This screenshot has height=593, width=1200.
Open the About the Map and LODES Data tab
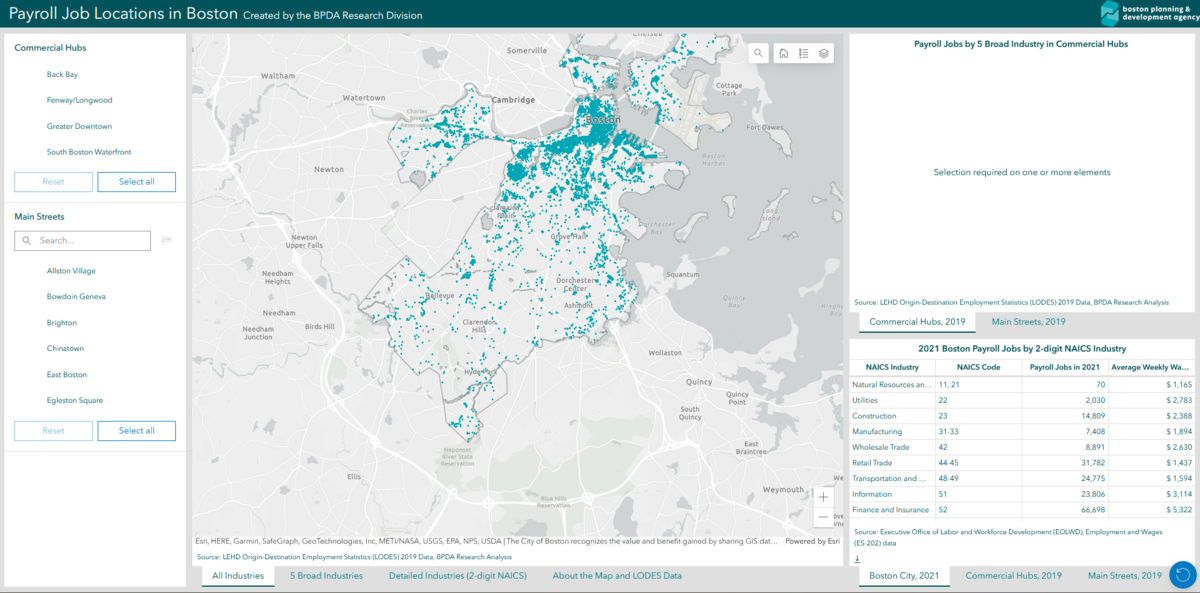point(618,575)
